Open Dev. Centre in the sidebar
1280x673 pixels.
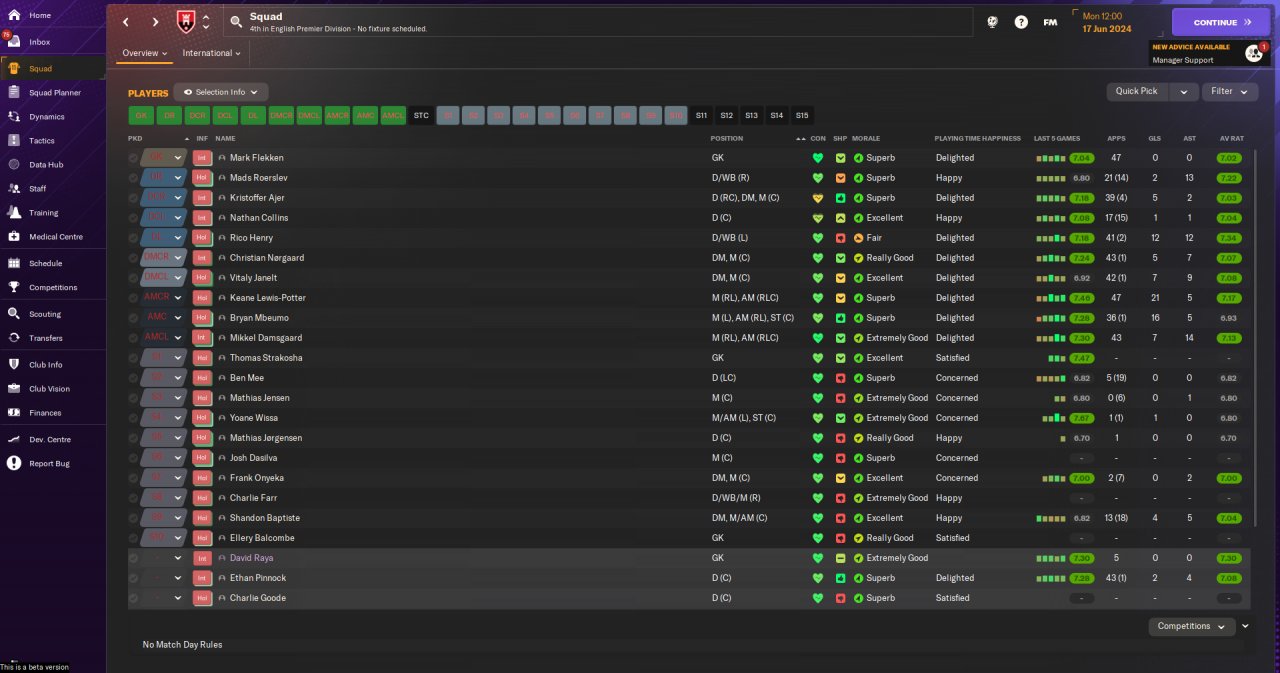click(x=50, y=440)
